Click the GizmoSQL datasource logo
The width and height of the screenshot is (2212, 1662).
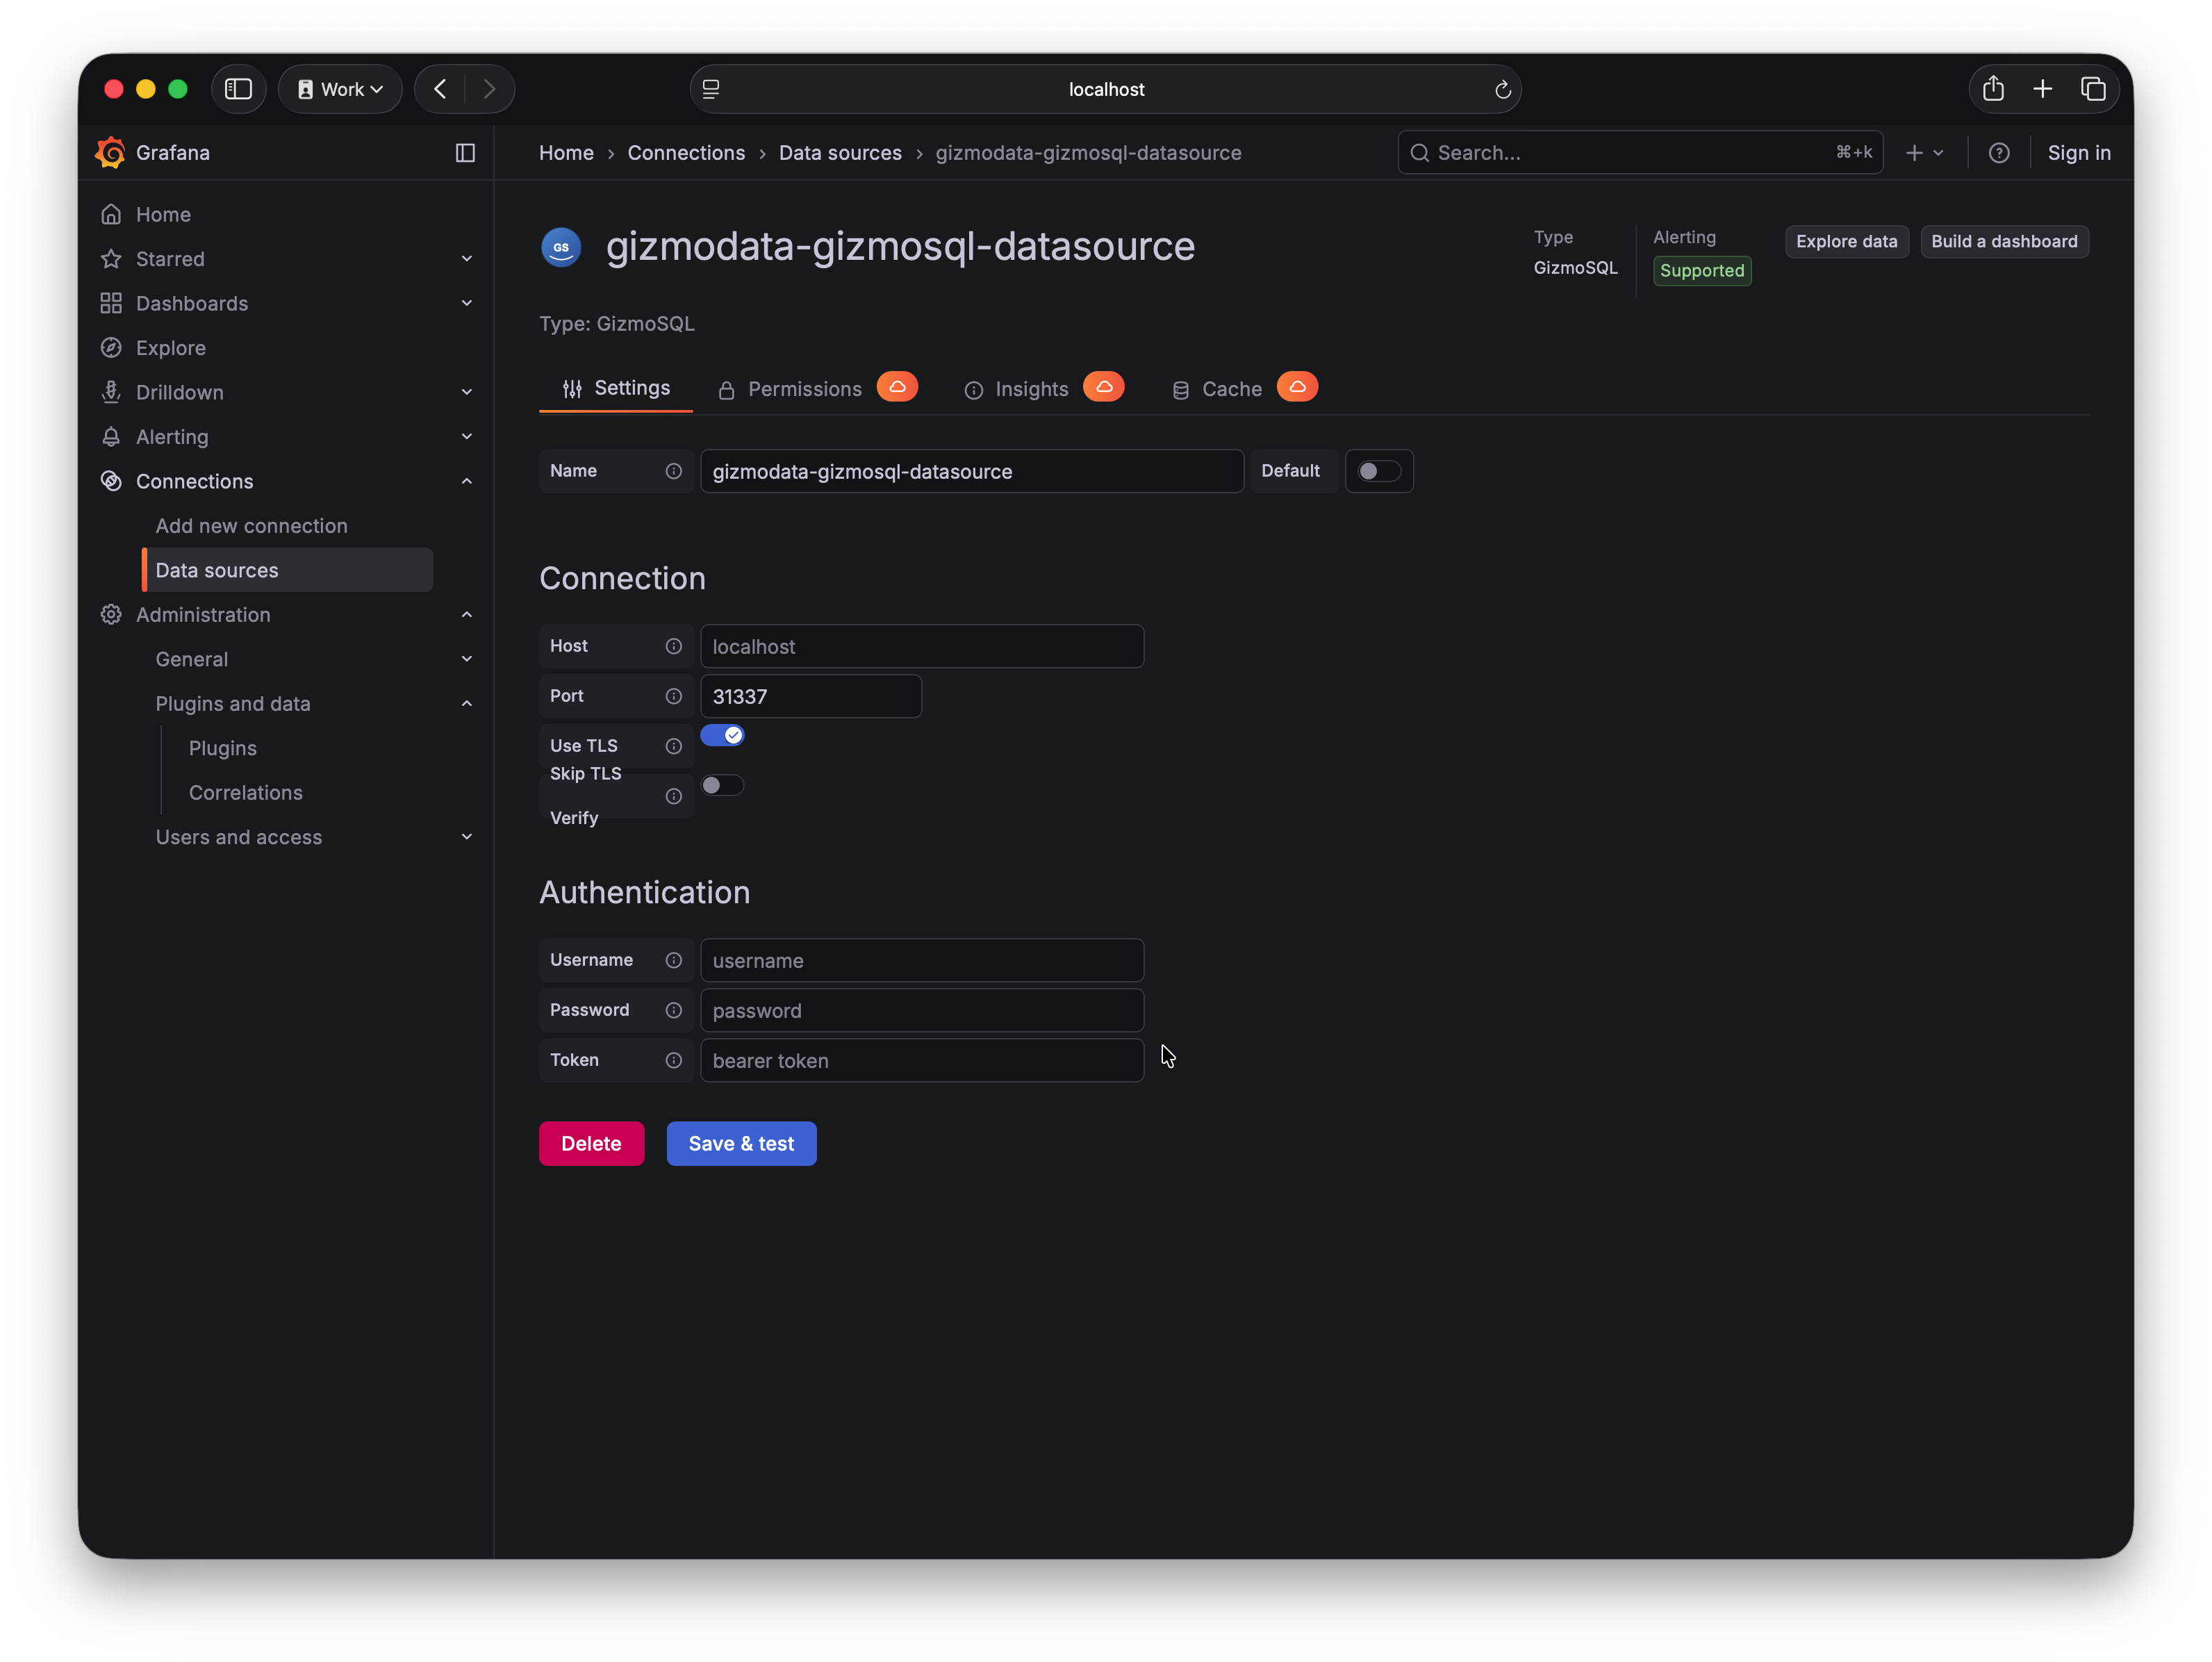click(x=561, y=247)
